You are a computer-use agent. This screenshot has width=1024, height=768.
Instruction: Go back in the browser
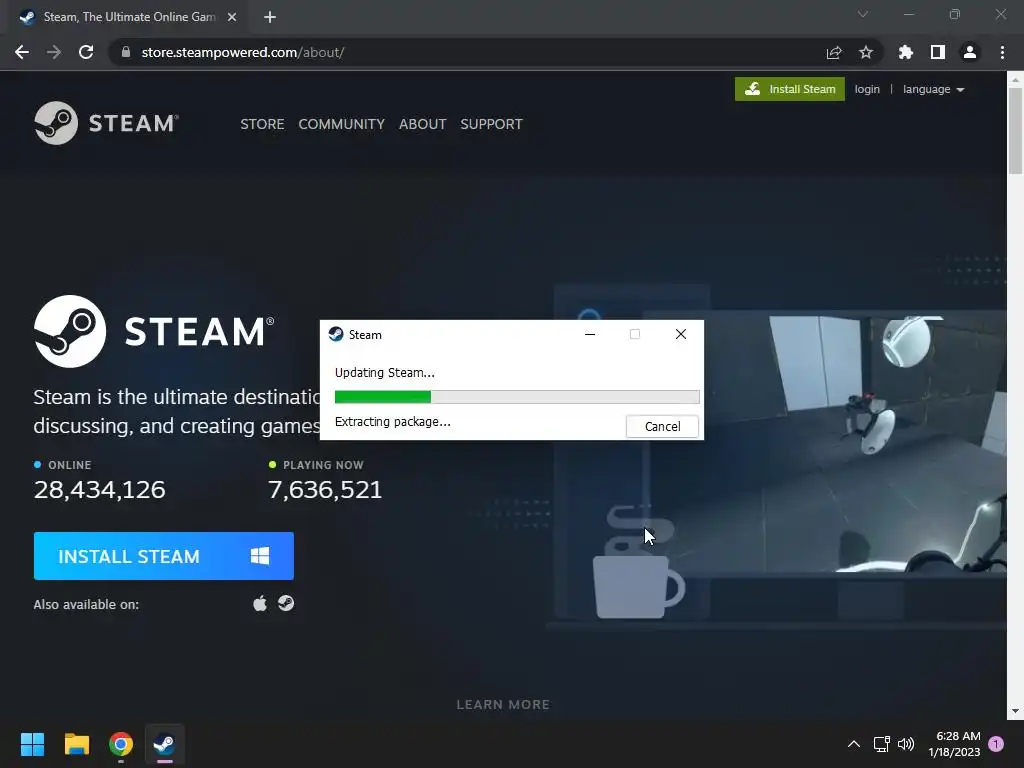pyautogui.click(x=22, y=52)
